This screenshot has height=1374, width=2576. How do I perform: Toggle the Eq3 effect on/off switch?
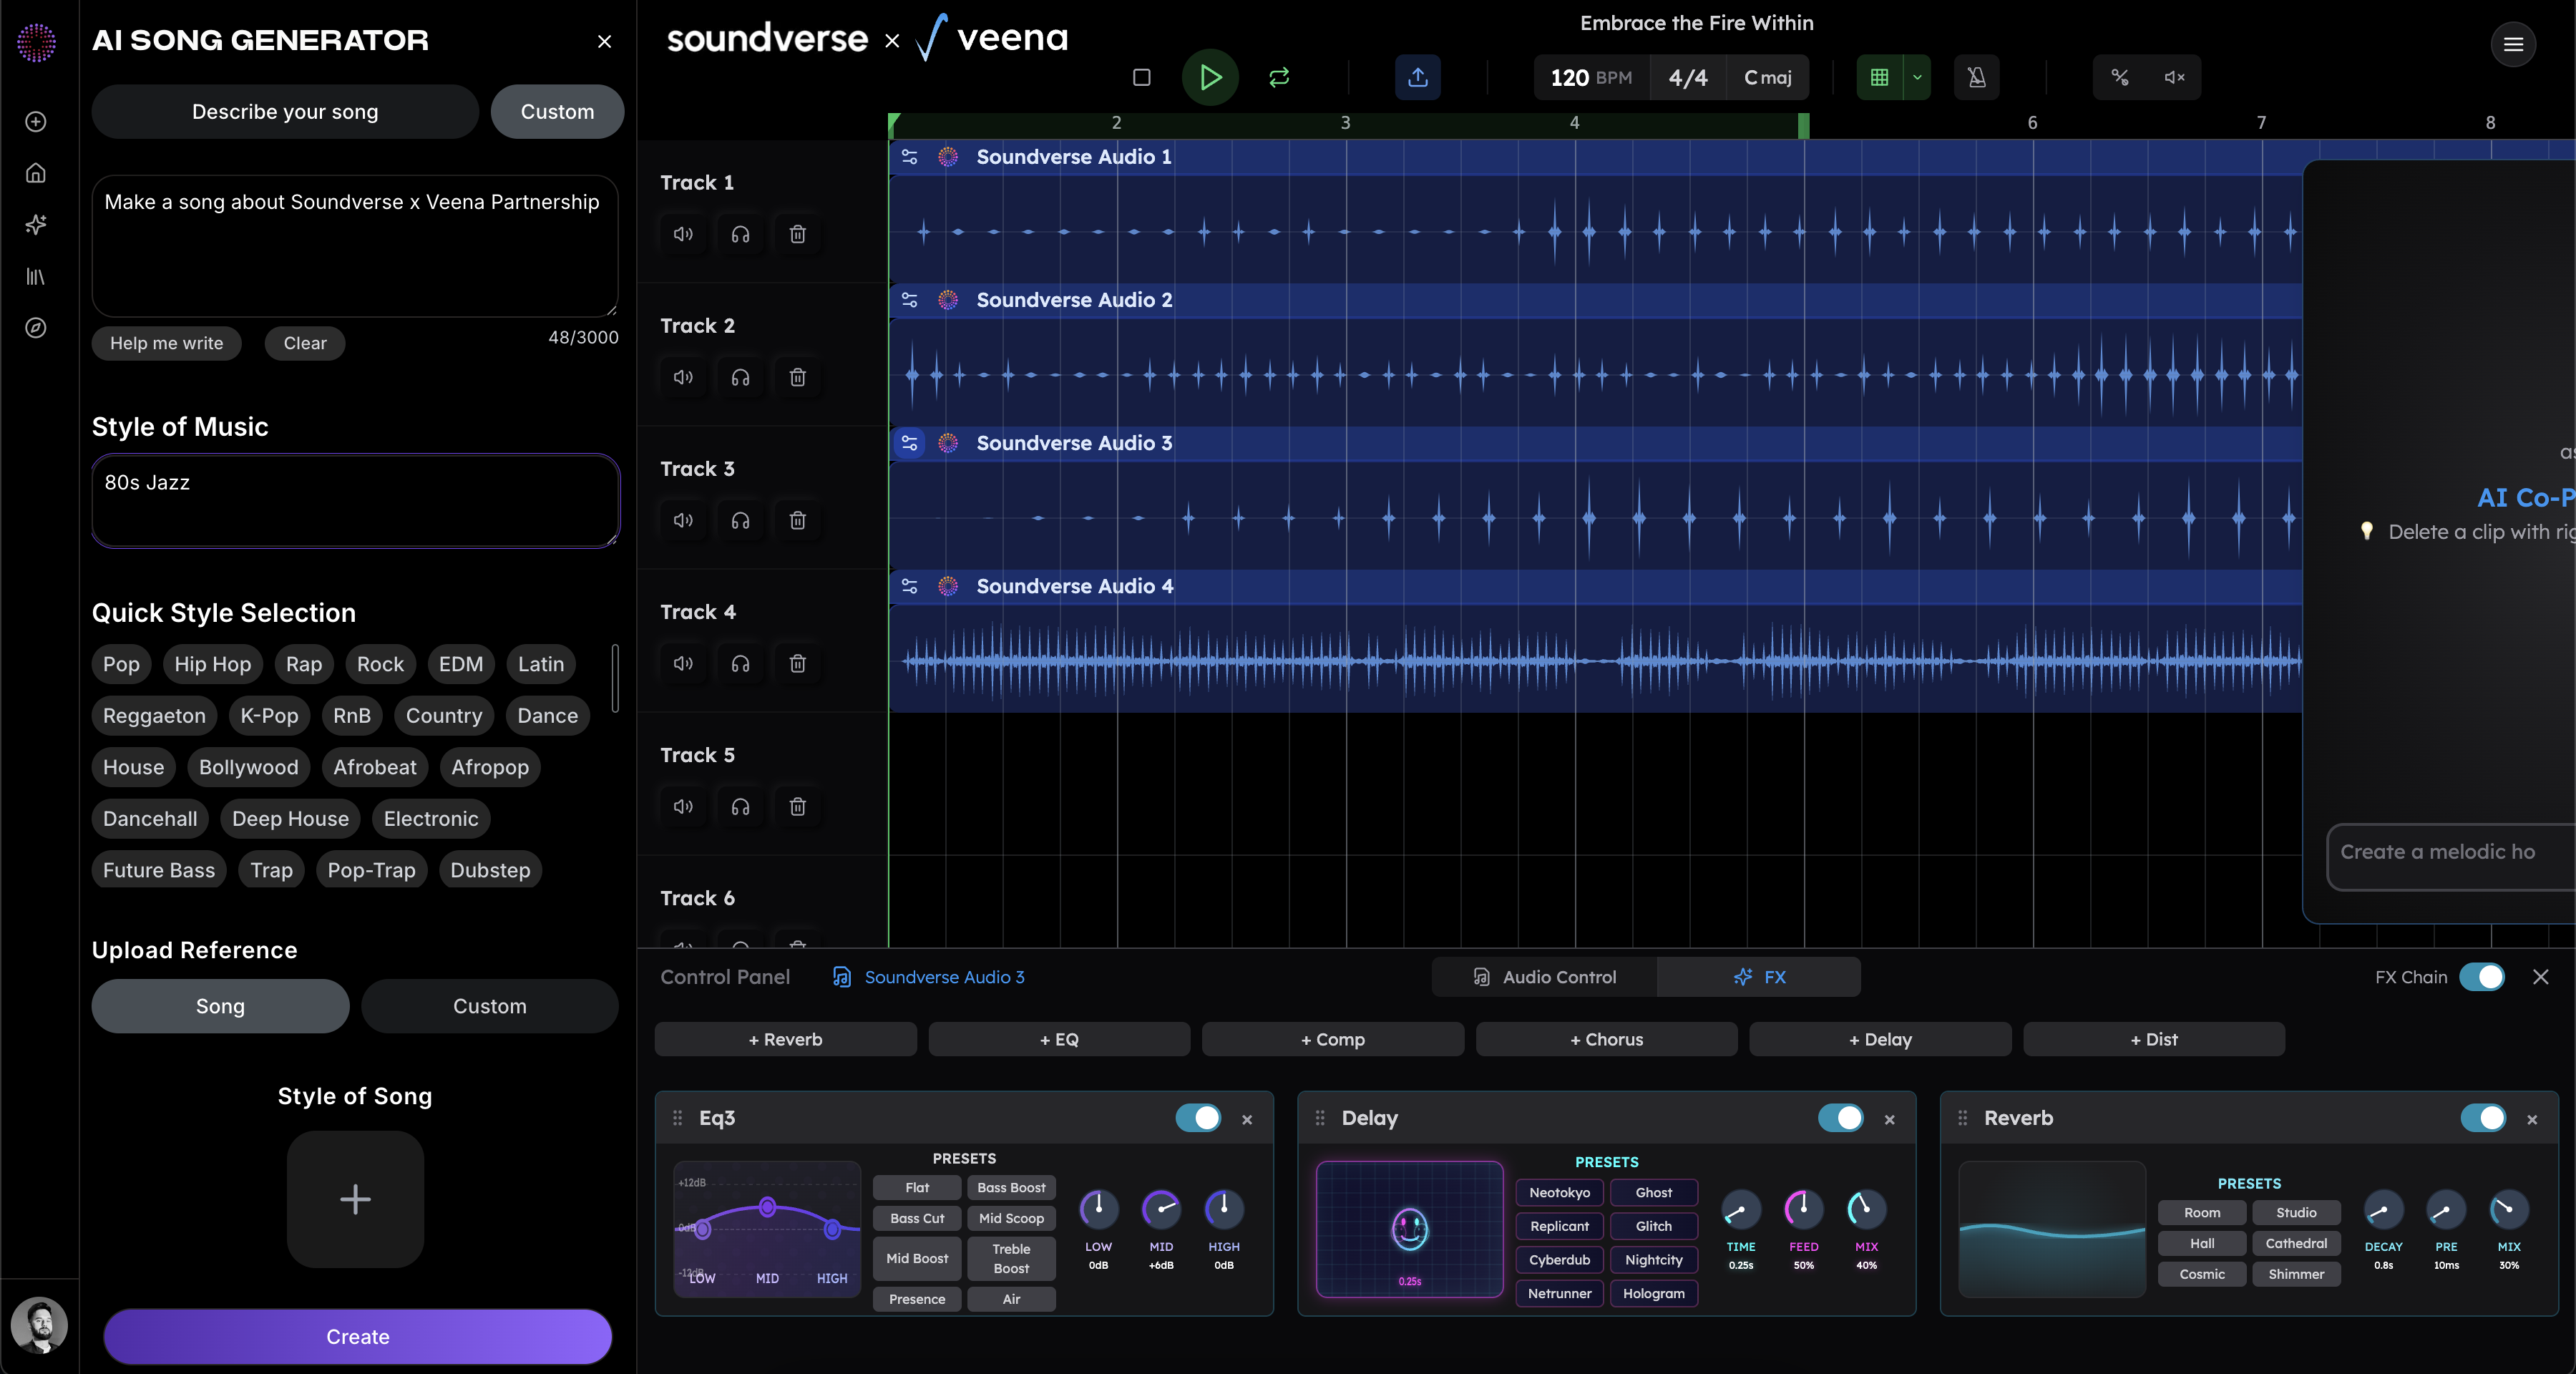(1198, 1118)
